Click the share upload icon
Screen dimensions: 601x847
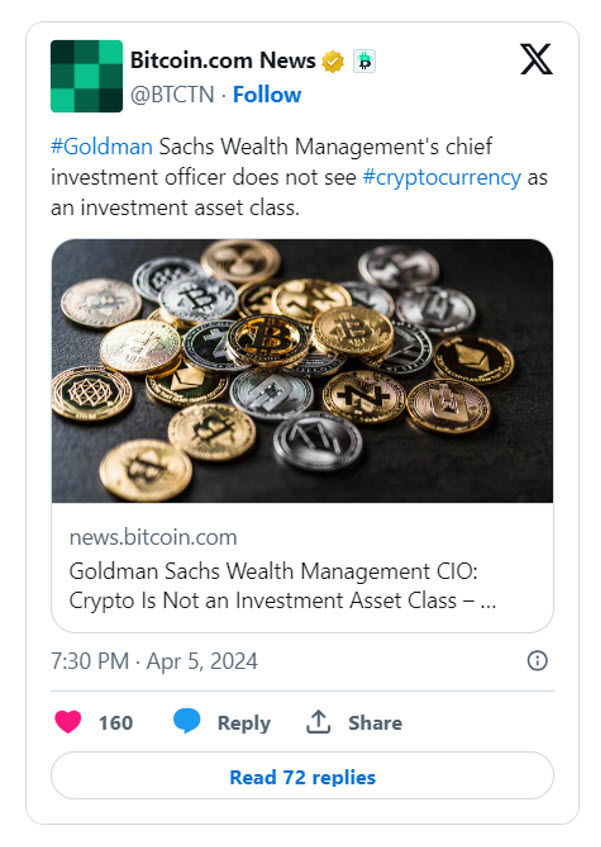pos(318,722)
